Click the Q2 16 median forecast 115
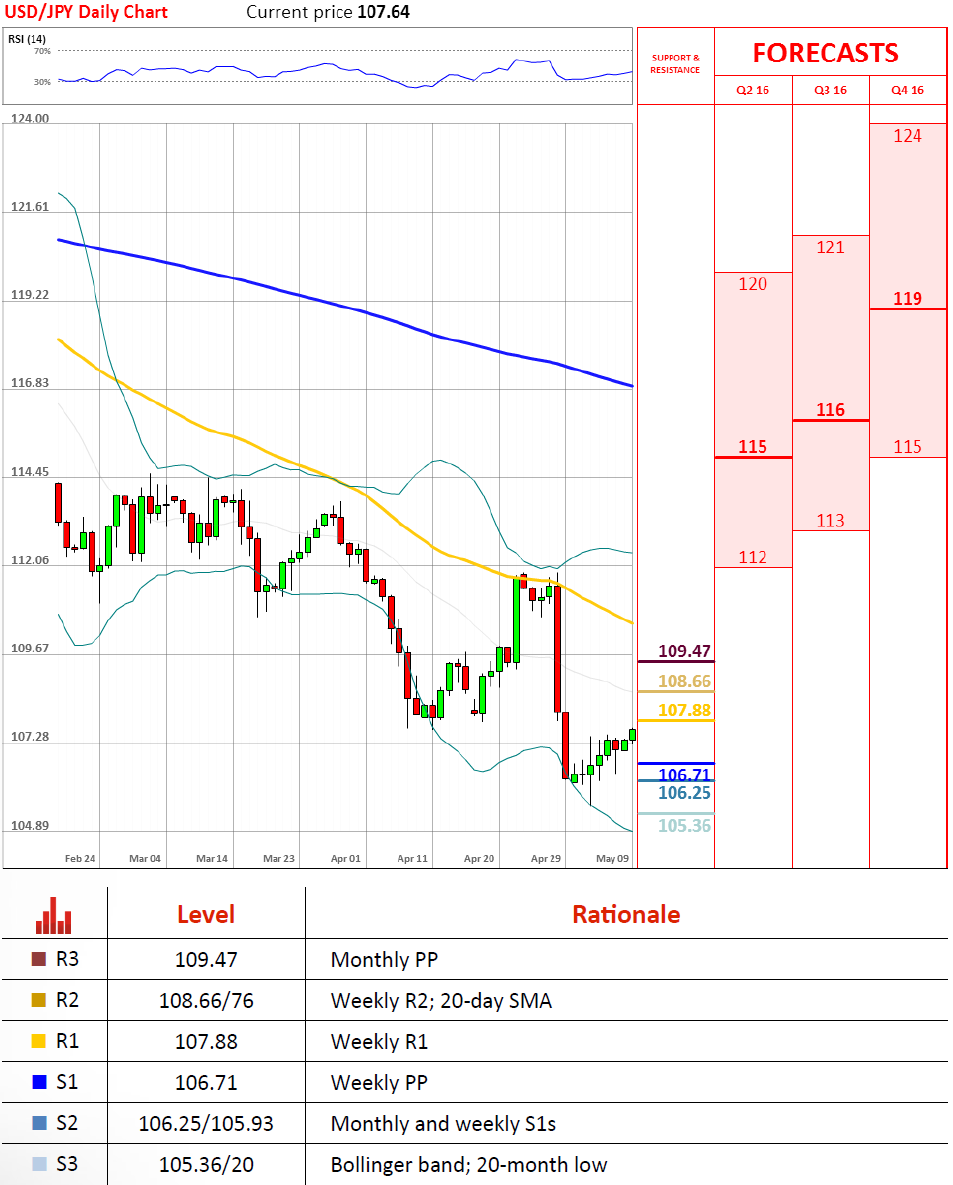Image resolution: width=953 pixels, height=1185 pixels. click(x=753, y=447)
